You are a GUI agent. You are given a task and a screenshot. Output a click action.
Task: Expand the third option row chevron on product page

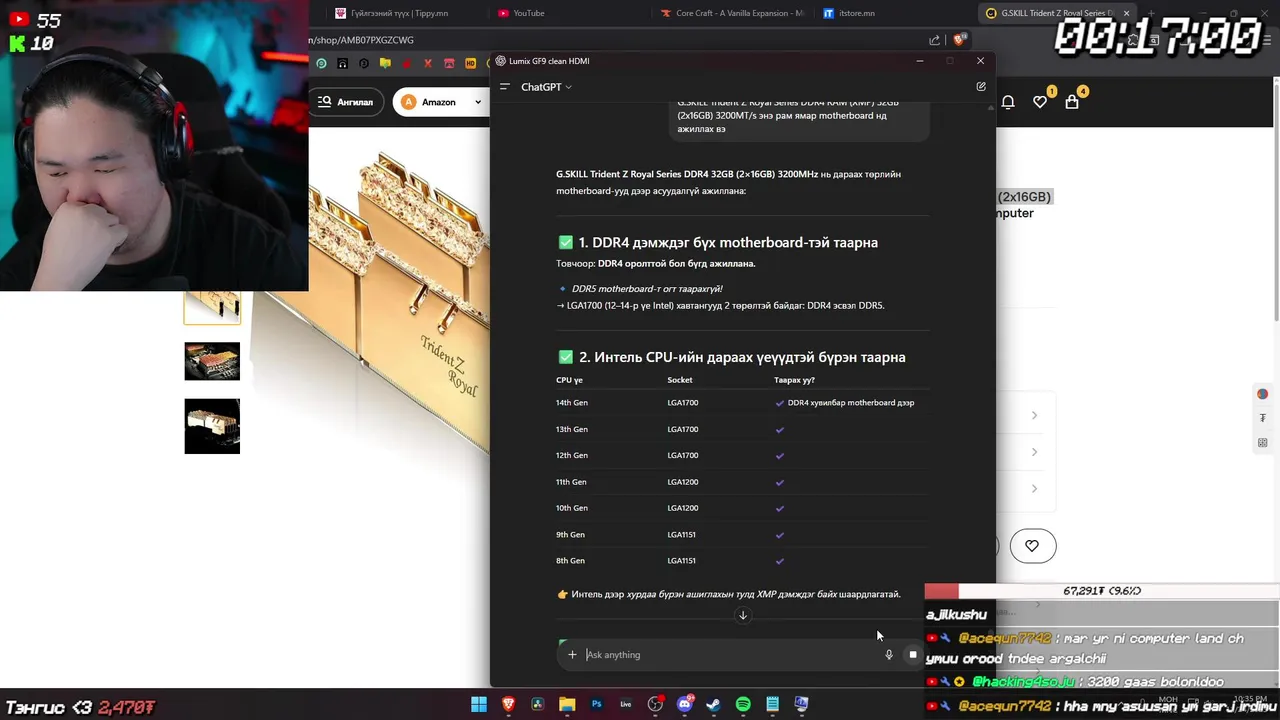point(1034,488)
